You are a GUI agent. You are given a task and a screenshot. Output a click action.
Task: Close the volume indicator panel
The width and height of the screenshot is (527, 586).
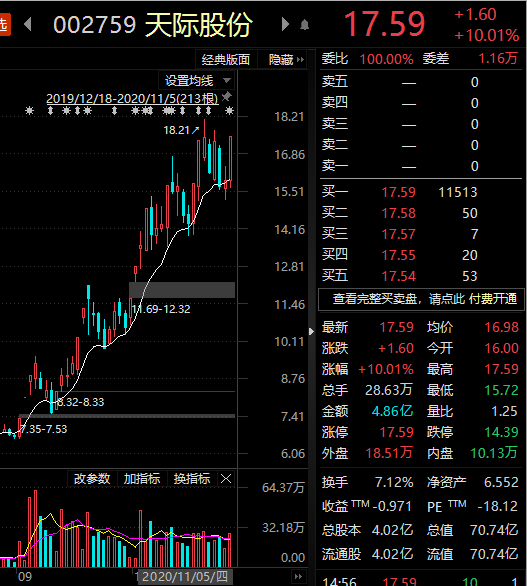point(226,479)
